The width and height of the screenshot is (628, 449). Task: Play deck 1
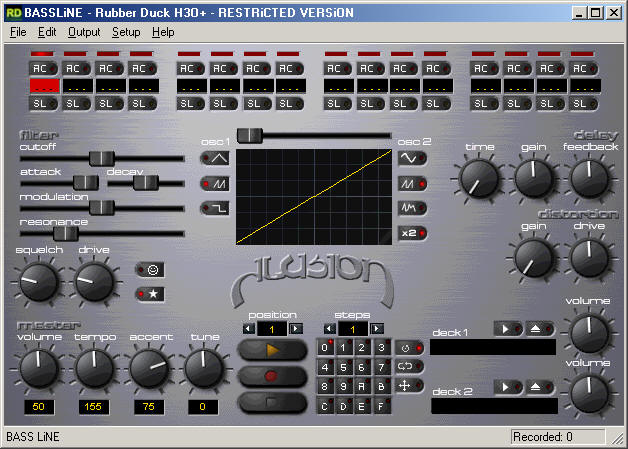tap(508, 329)
